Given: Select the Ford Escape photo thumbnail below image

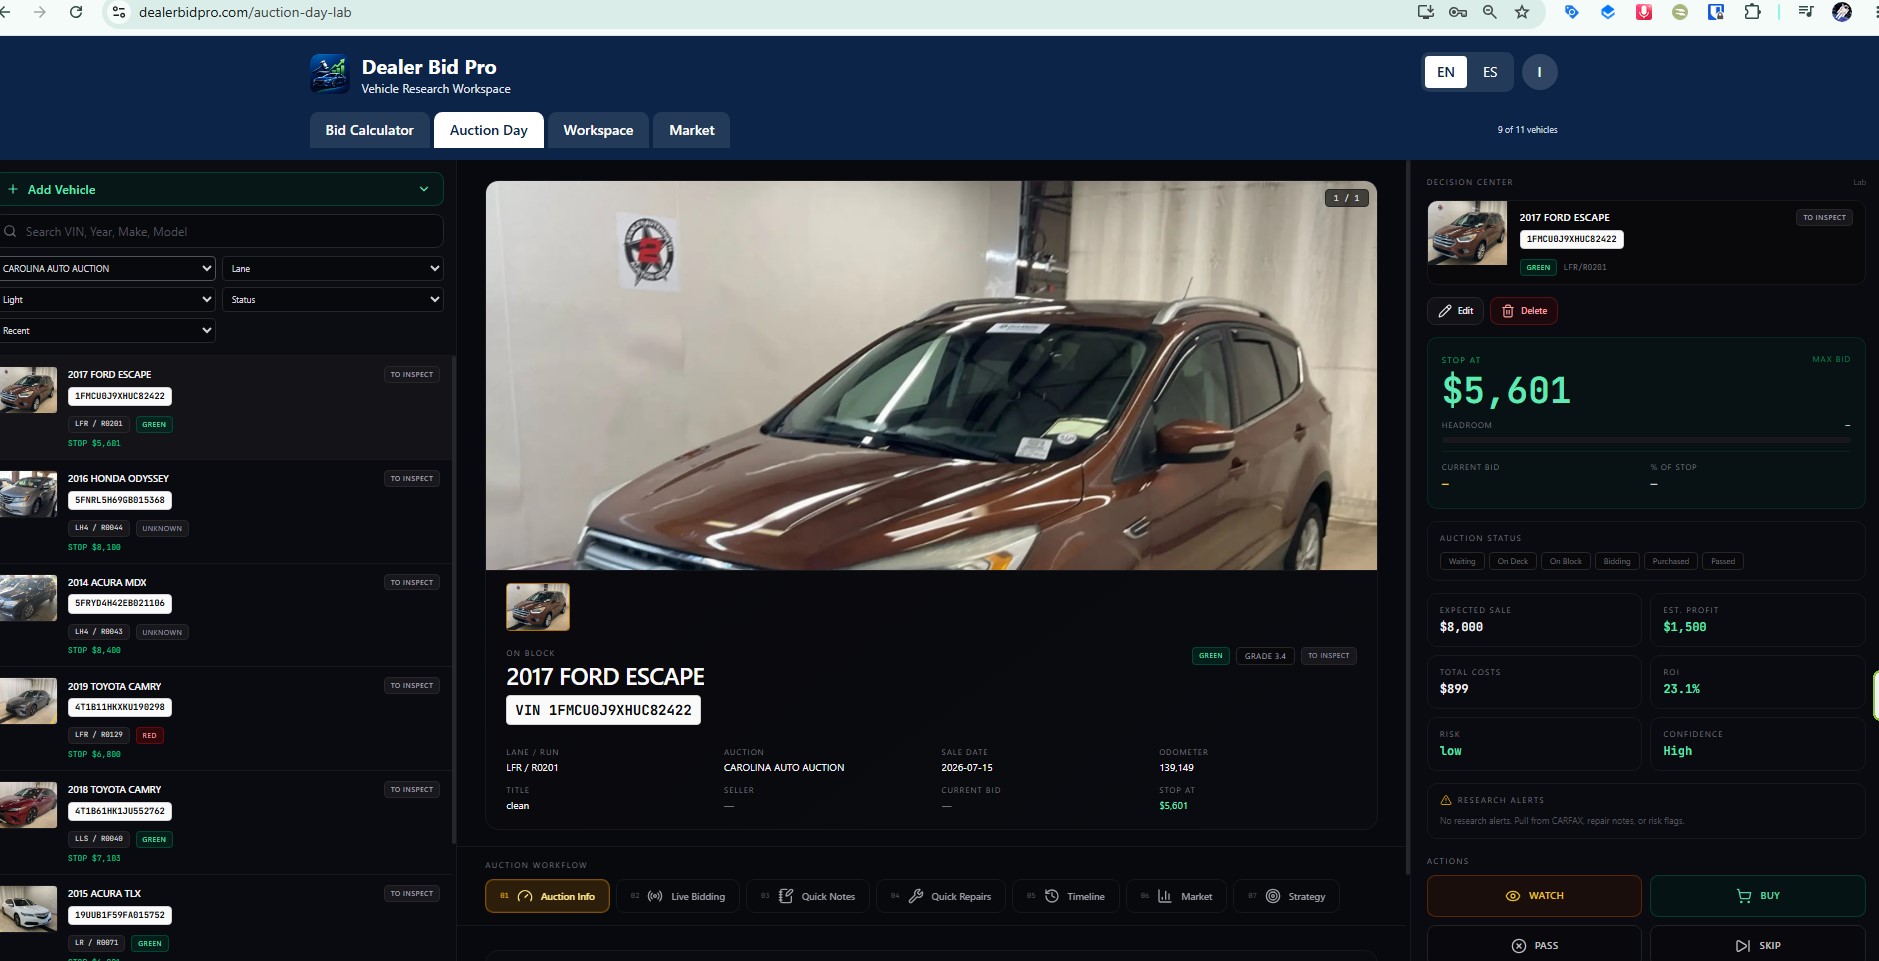Looking at the screenshot, I should [x=538, y=607].
